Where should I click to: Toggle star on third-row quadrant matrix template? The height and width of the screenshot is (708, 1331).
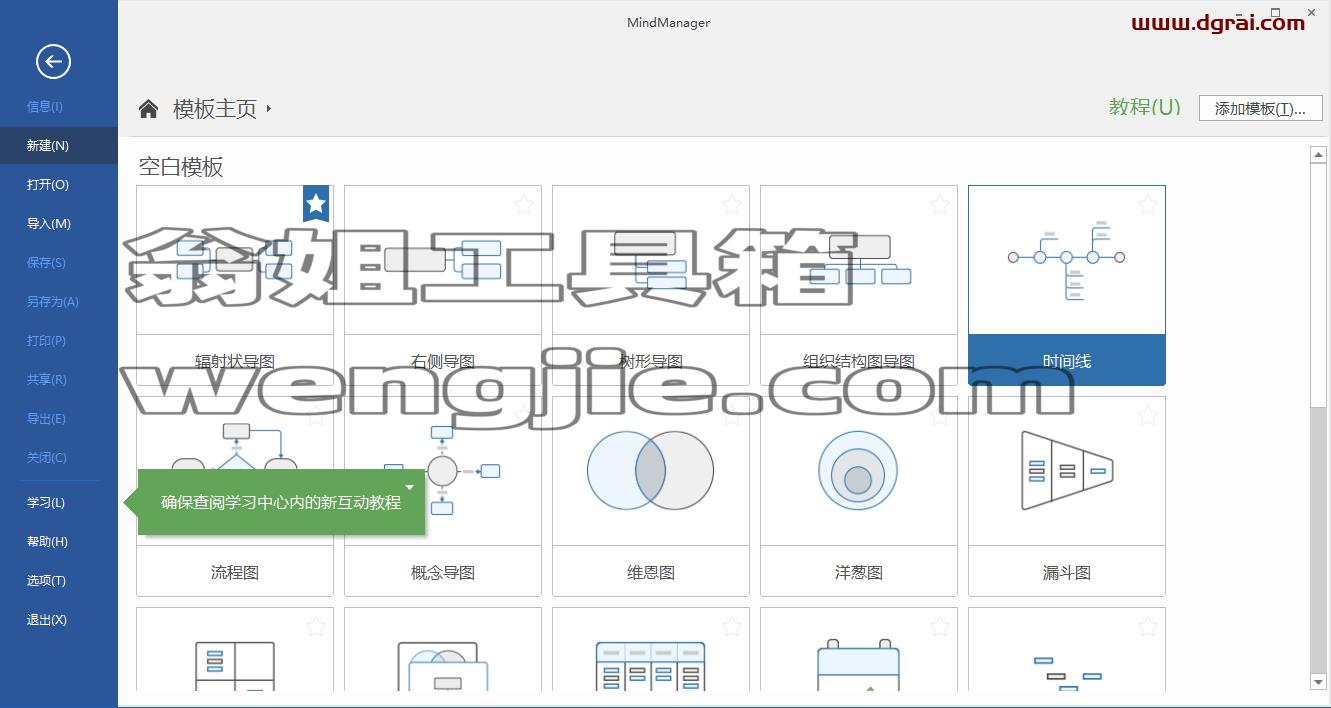(x=316, y=627)
